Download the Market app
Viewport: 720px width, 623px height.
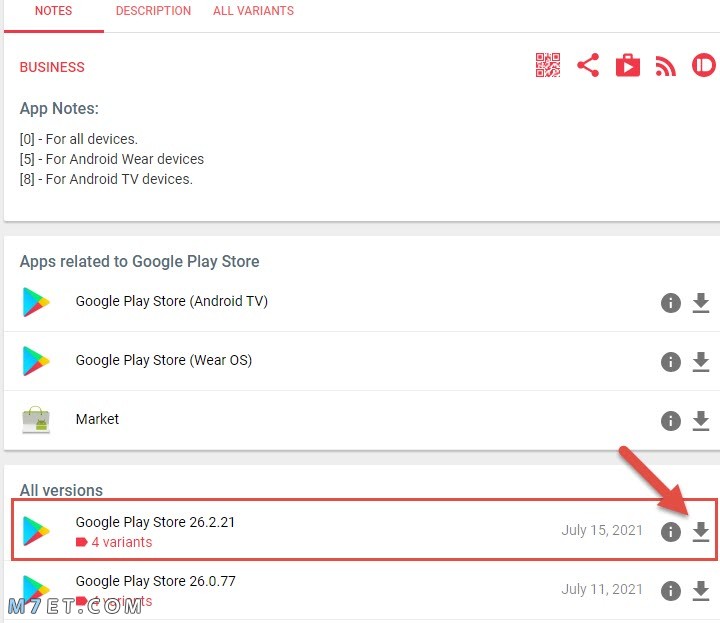coord(701,421)
